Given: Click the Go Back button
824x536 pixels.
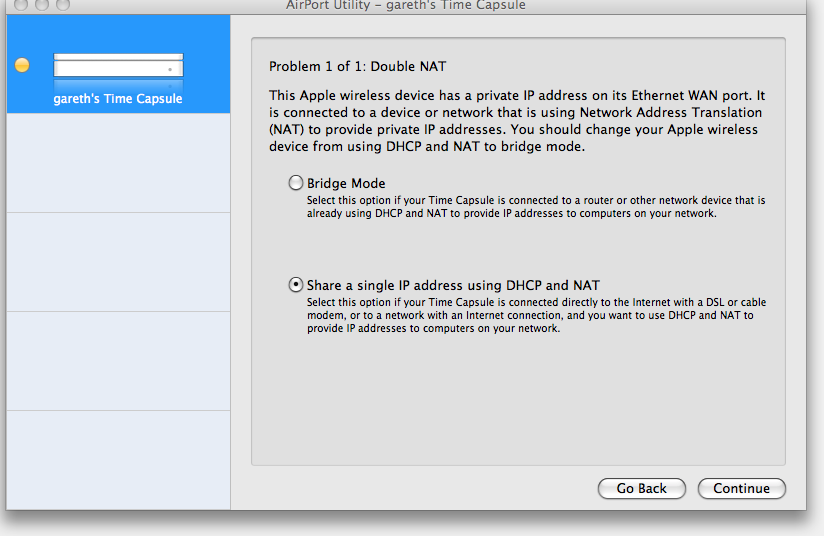Looking at the screenshot, I should pos(642,488).
